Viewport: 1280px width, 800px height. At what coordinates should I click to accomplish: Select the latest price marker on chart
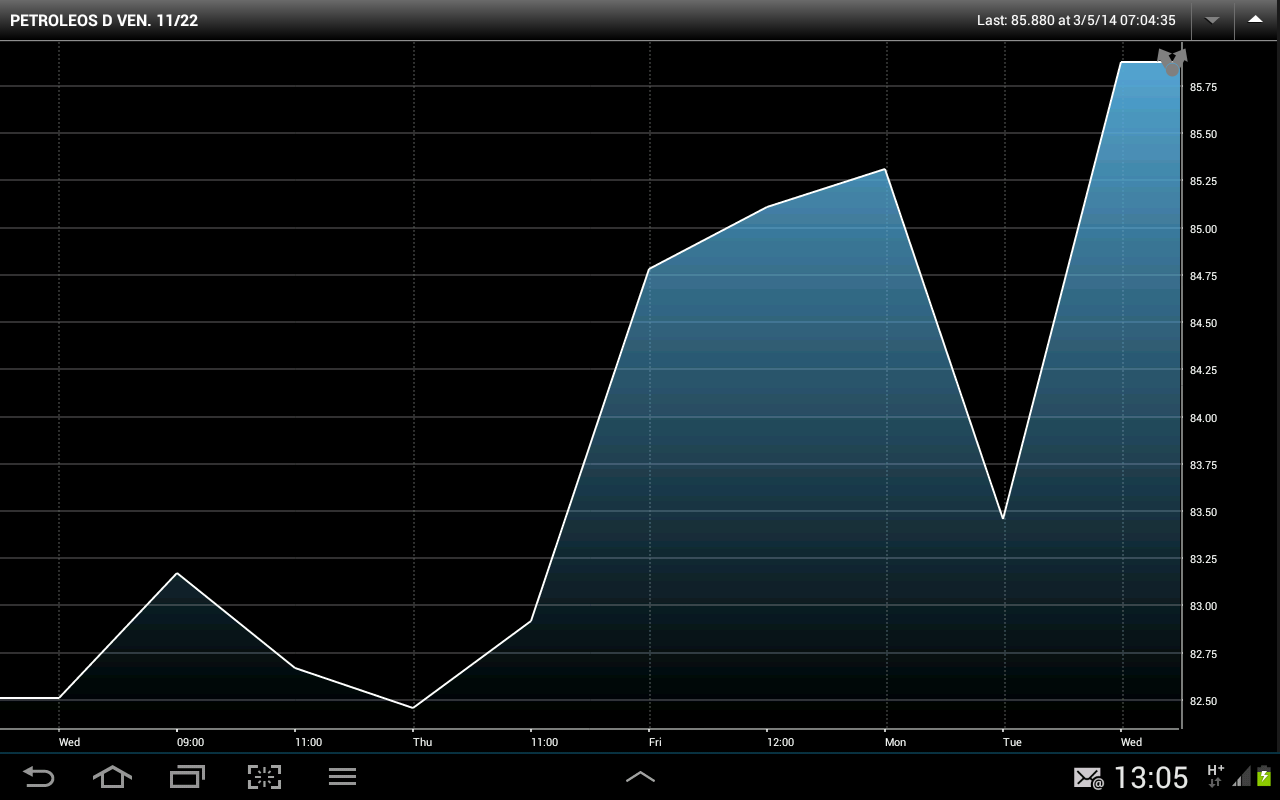(1172, 61)
